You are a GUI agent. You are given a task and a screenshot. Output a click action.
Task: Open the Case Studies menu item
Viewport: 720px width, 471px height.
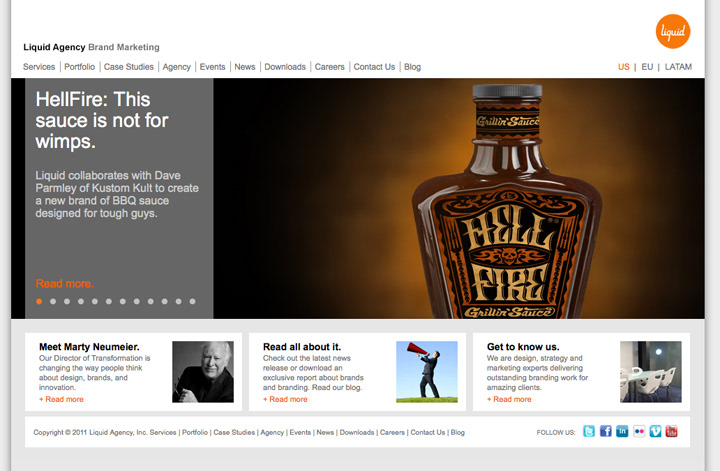click(129, 67)
